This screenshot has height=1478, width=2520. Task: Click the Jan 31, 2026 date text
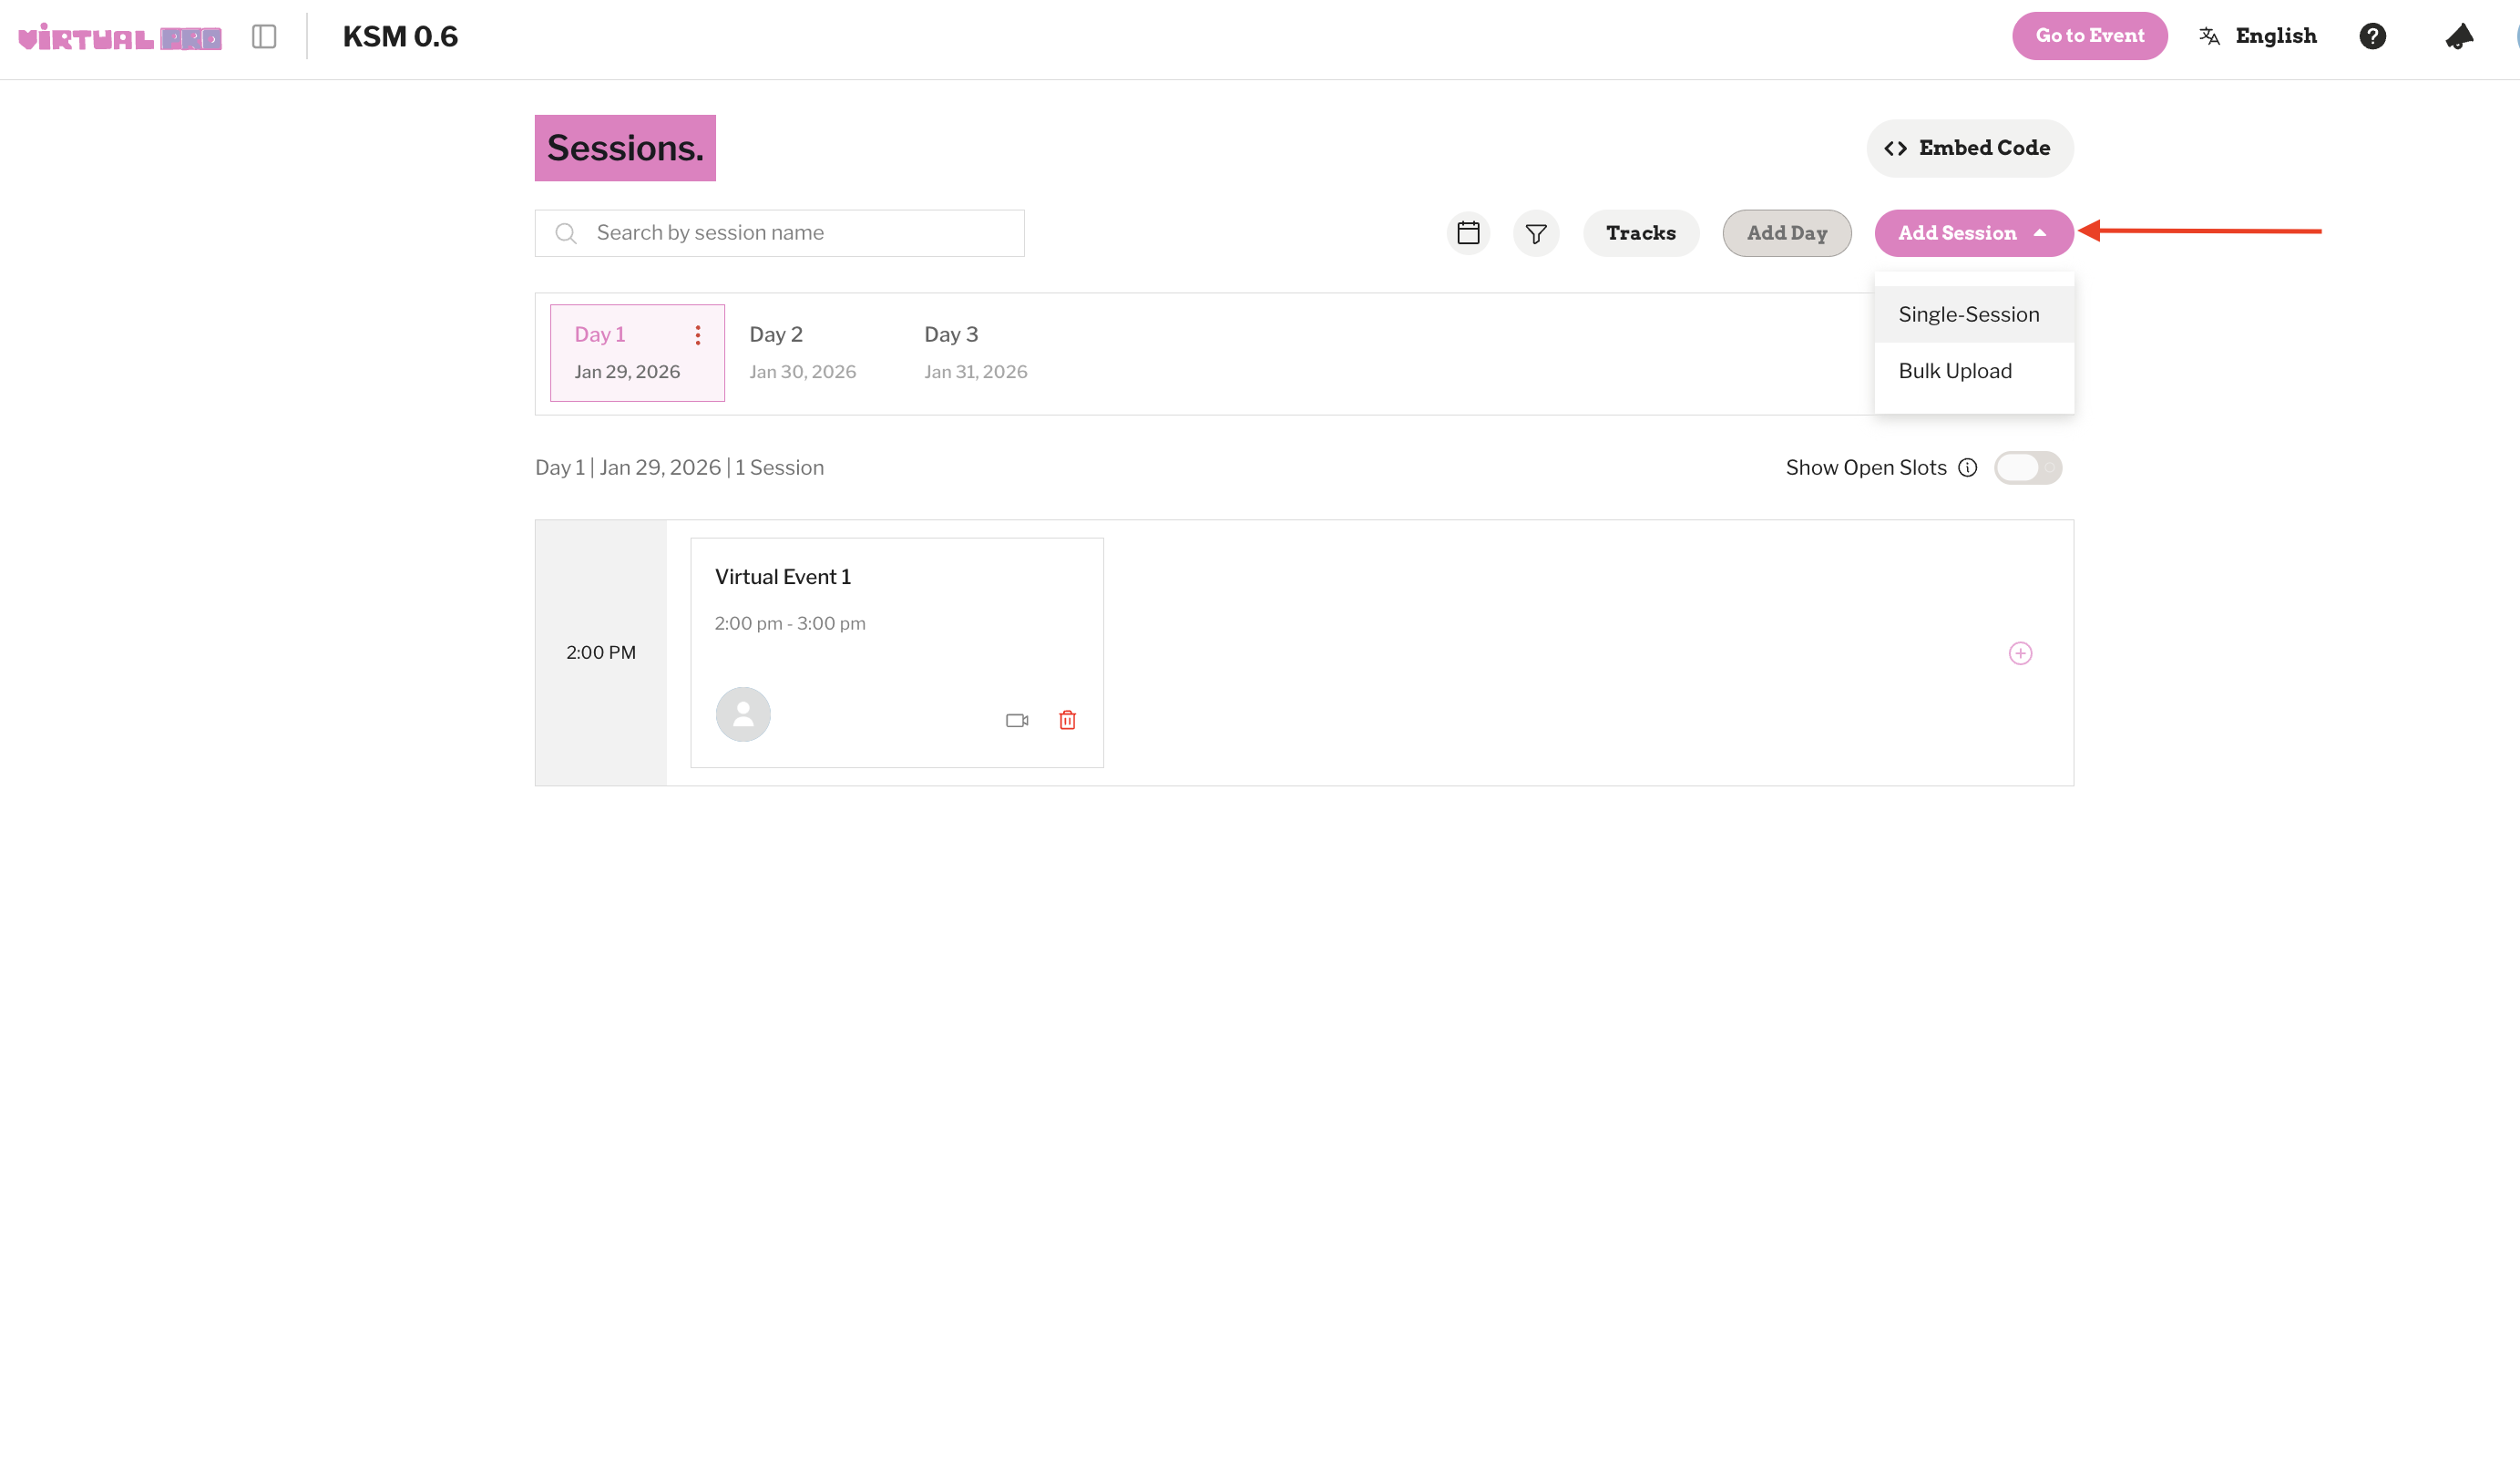point(975,372)
